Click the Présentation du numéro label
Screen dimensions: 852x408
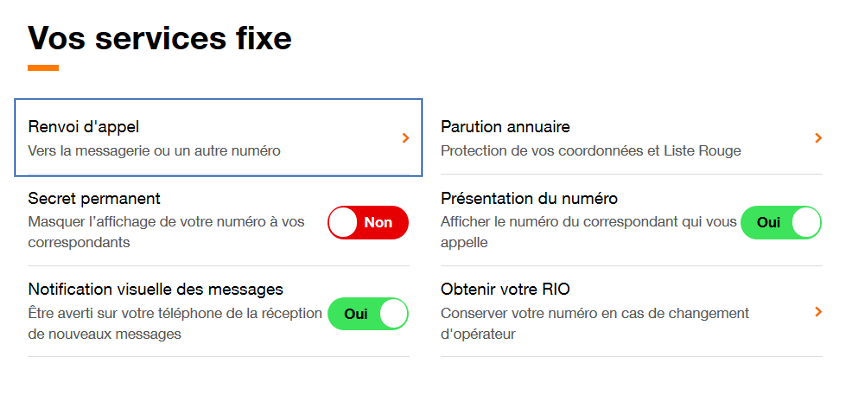pyautogui.click(x=529, y=198)
